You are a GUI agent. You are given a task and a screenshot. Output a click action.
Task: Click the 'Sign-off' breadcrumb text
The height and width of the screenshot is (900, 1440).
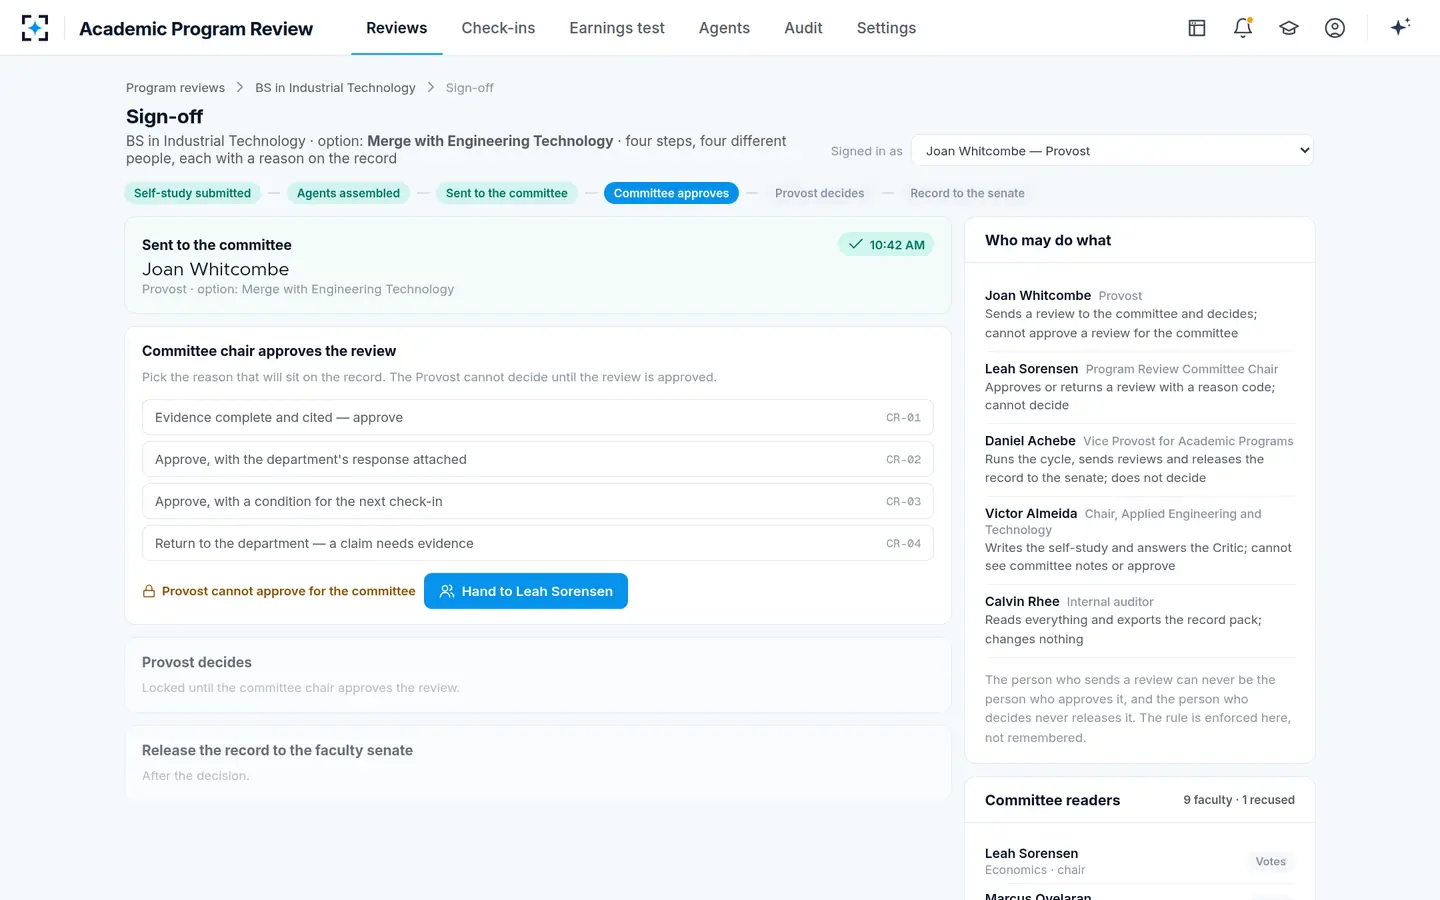tap(470, 88)
